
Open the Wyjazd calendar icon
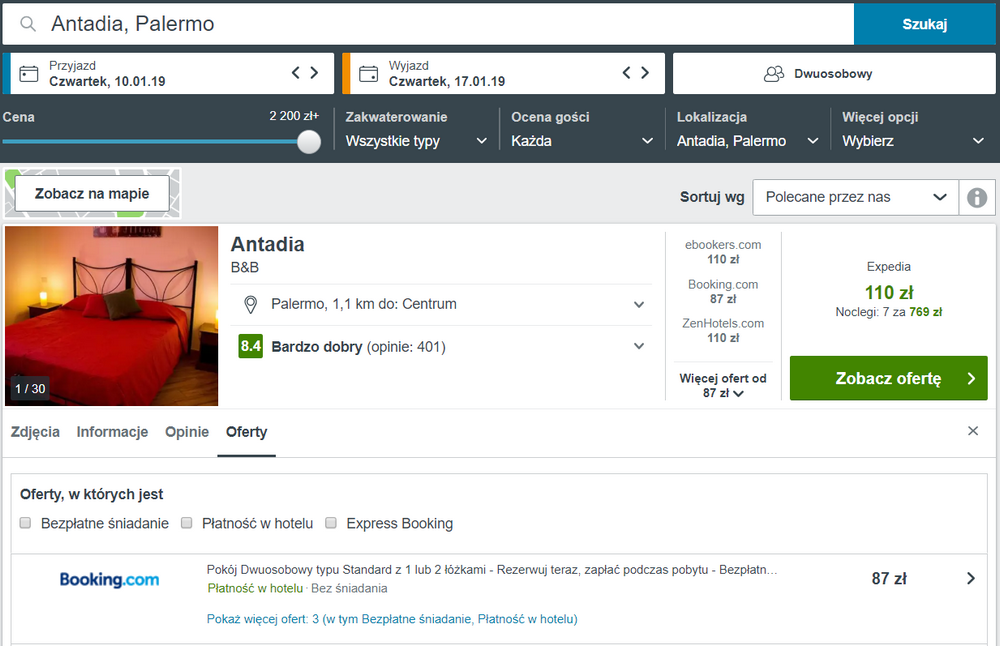click(369, 73)
